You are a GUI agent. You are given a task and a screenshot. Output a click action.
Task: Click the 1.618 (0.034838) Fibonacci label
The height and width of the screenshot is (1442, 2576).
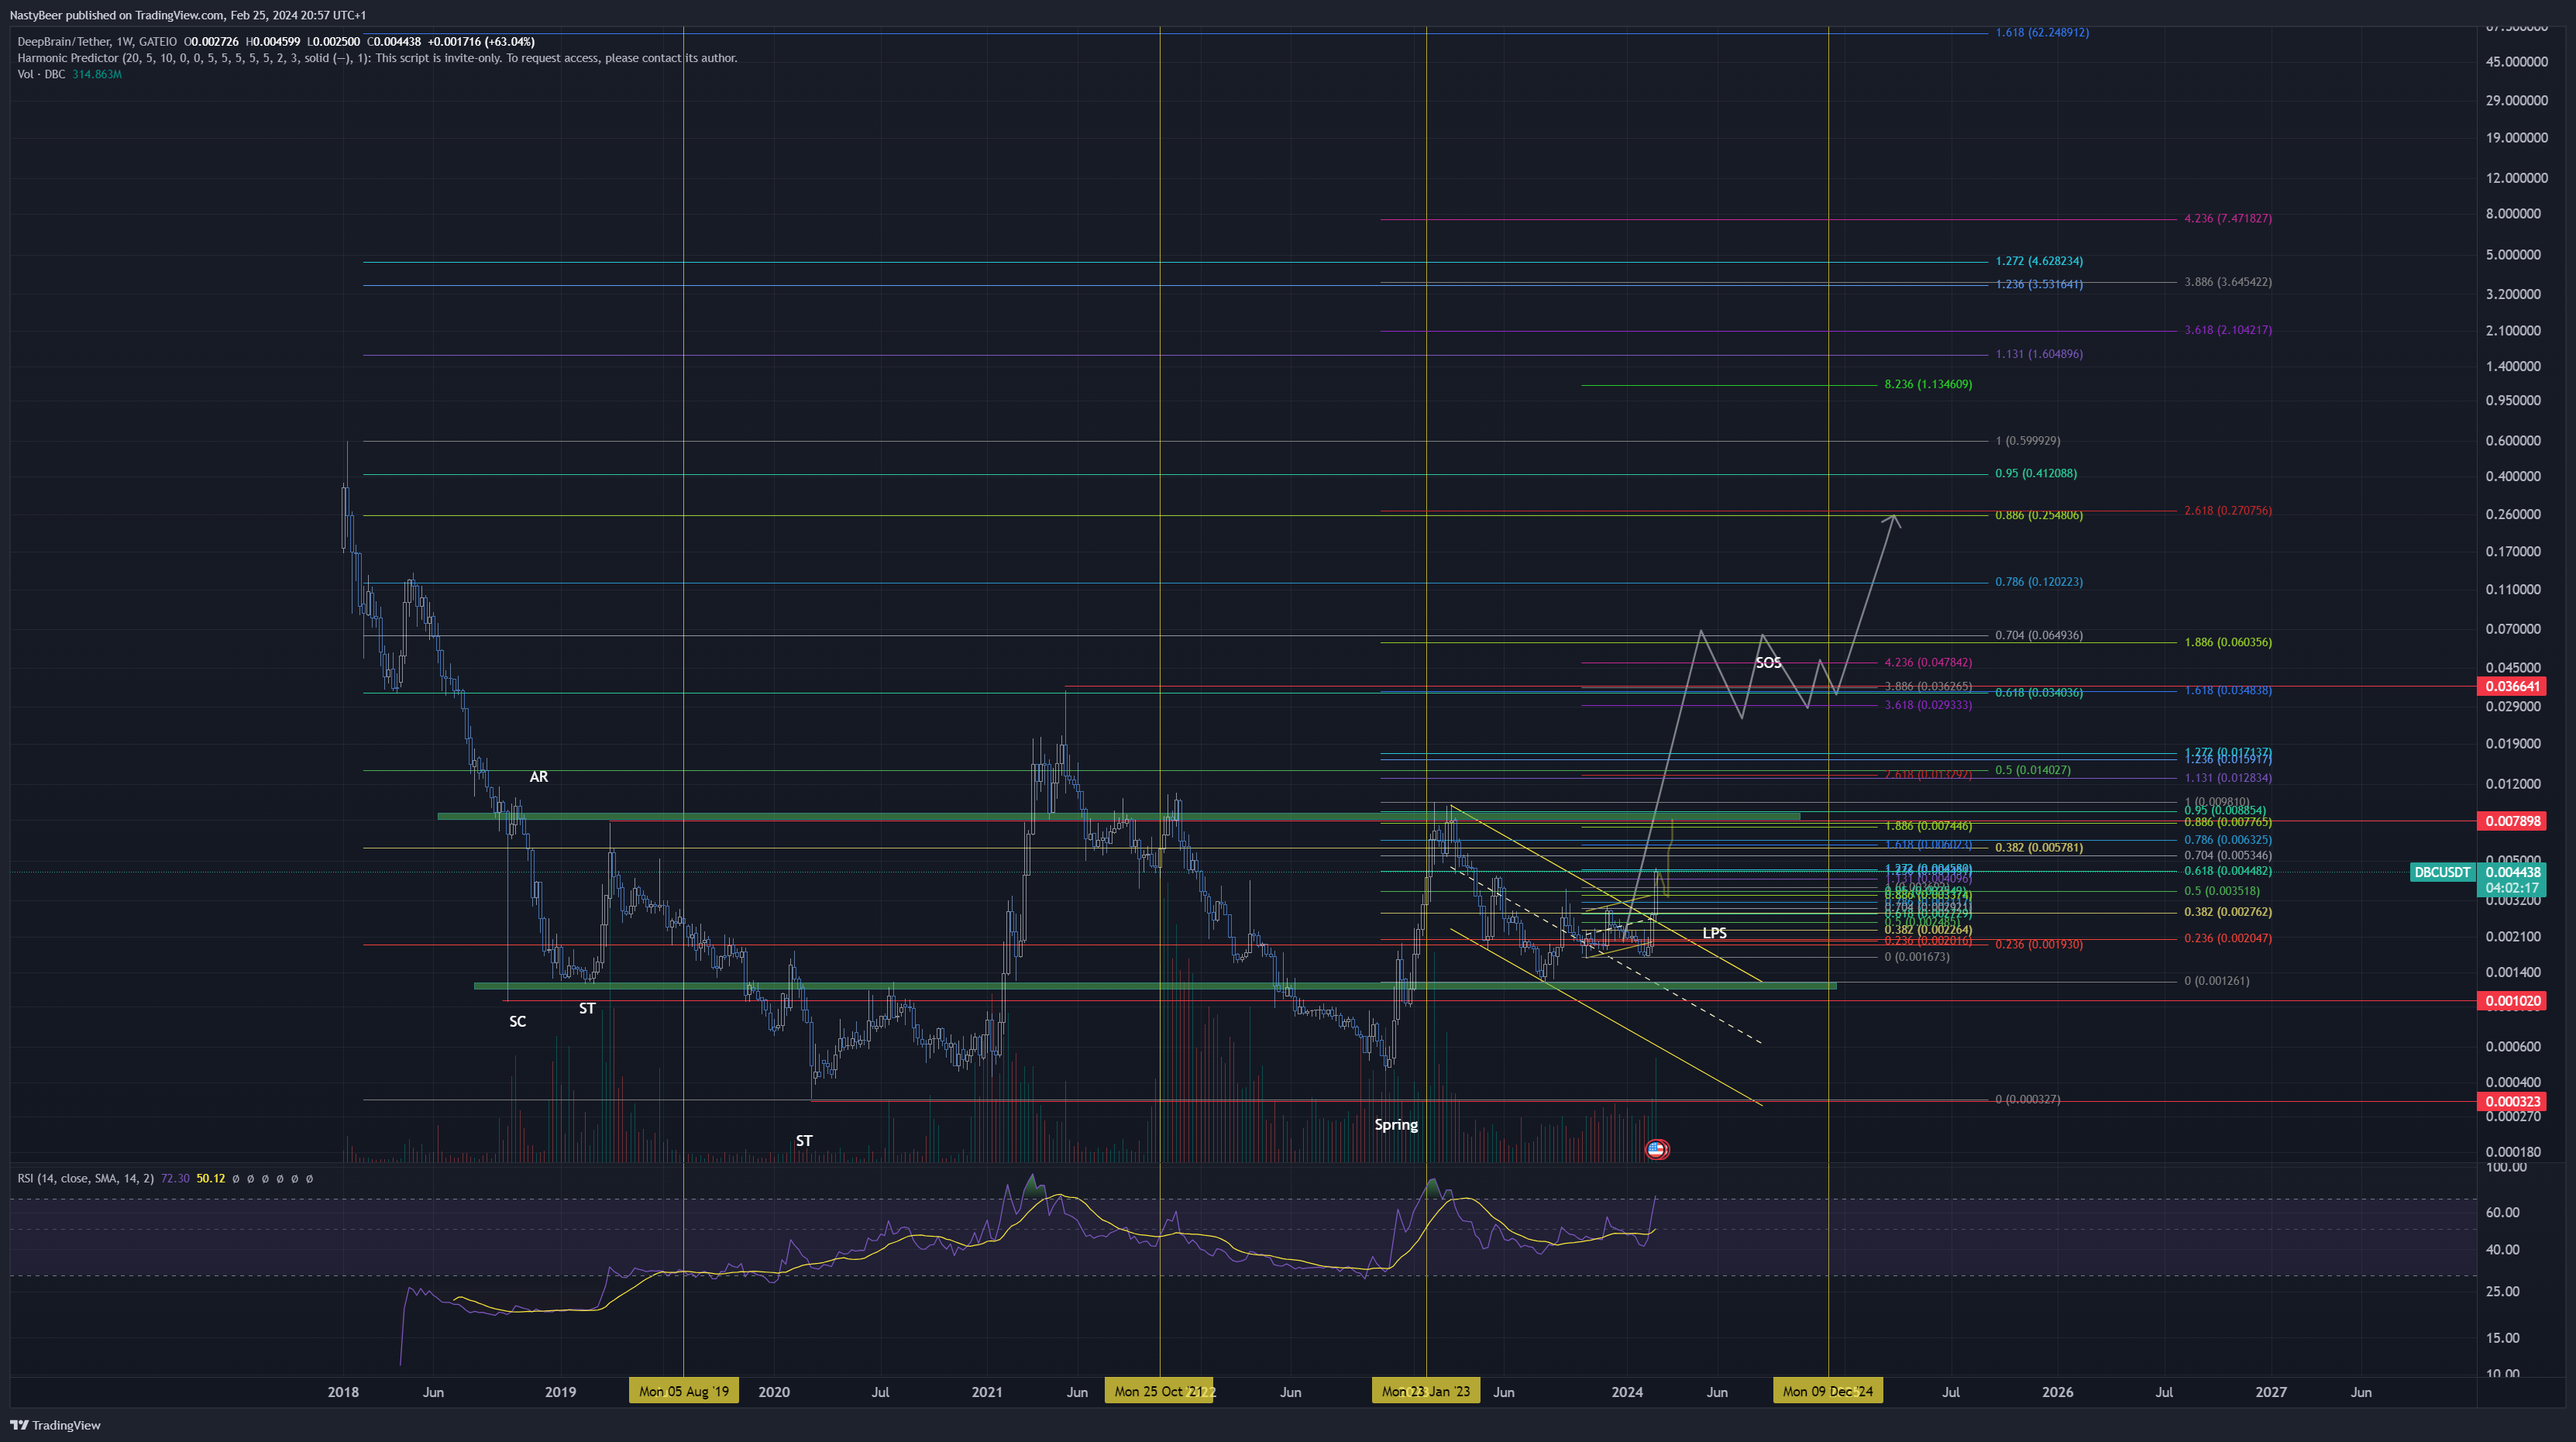point(2227,691)
